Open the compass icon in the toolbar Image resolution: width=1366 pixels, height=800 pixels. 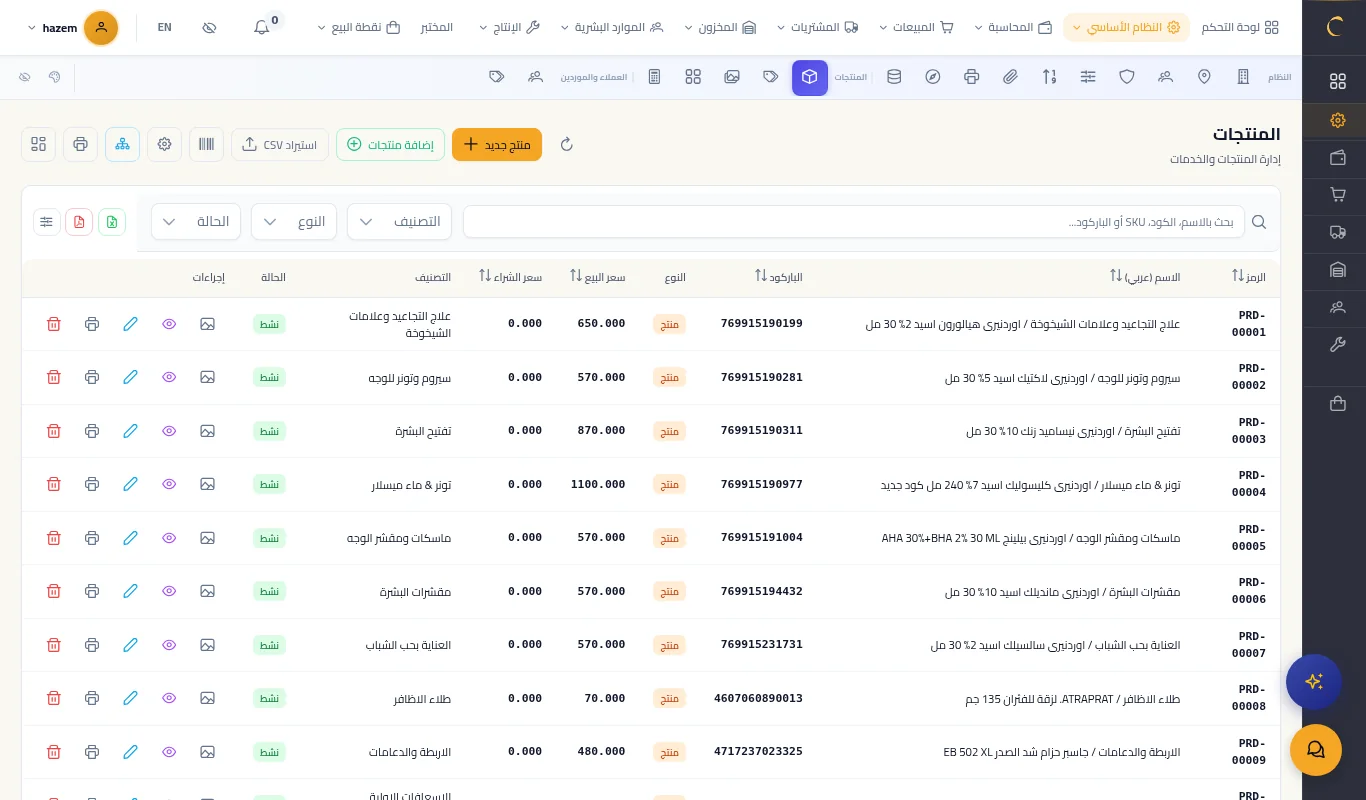(933, 77)
